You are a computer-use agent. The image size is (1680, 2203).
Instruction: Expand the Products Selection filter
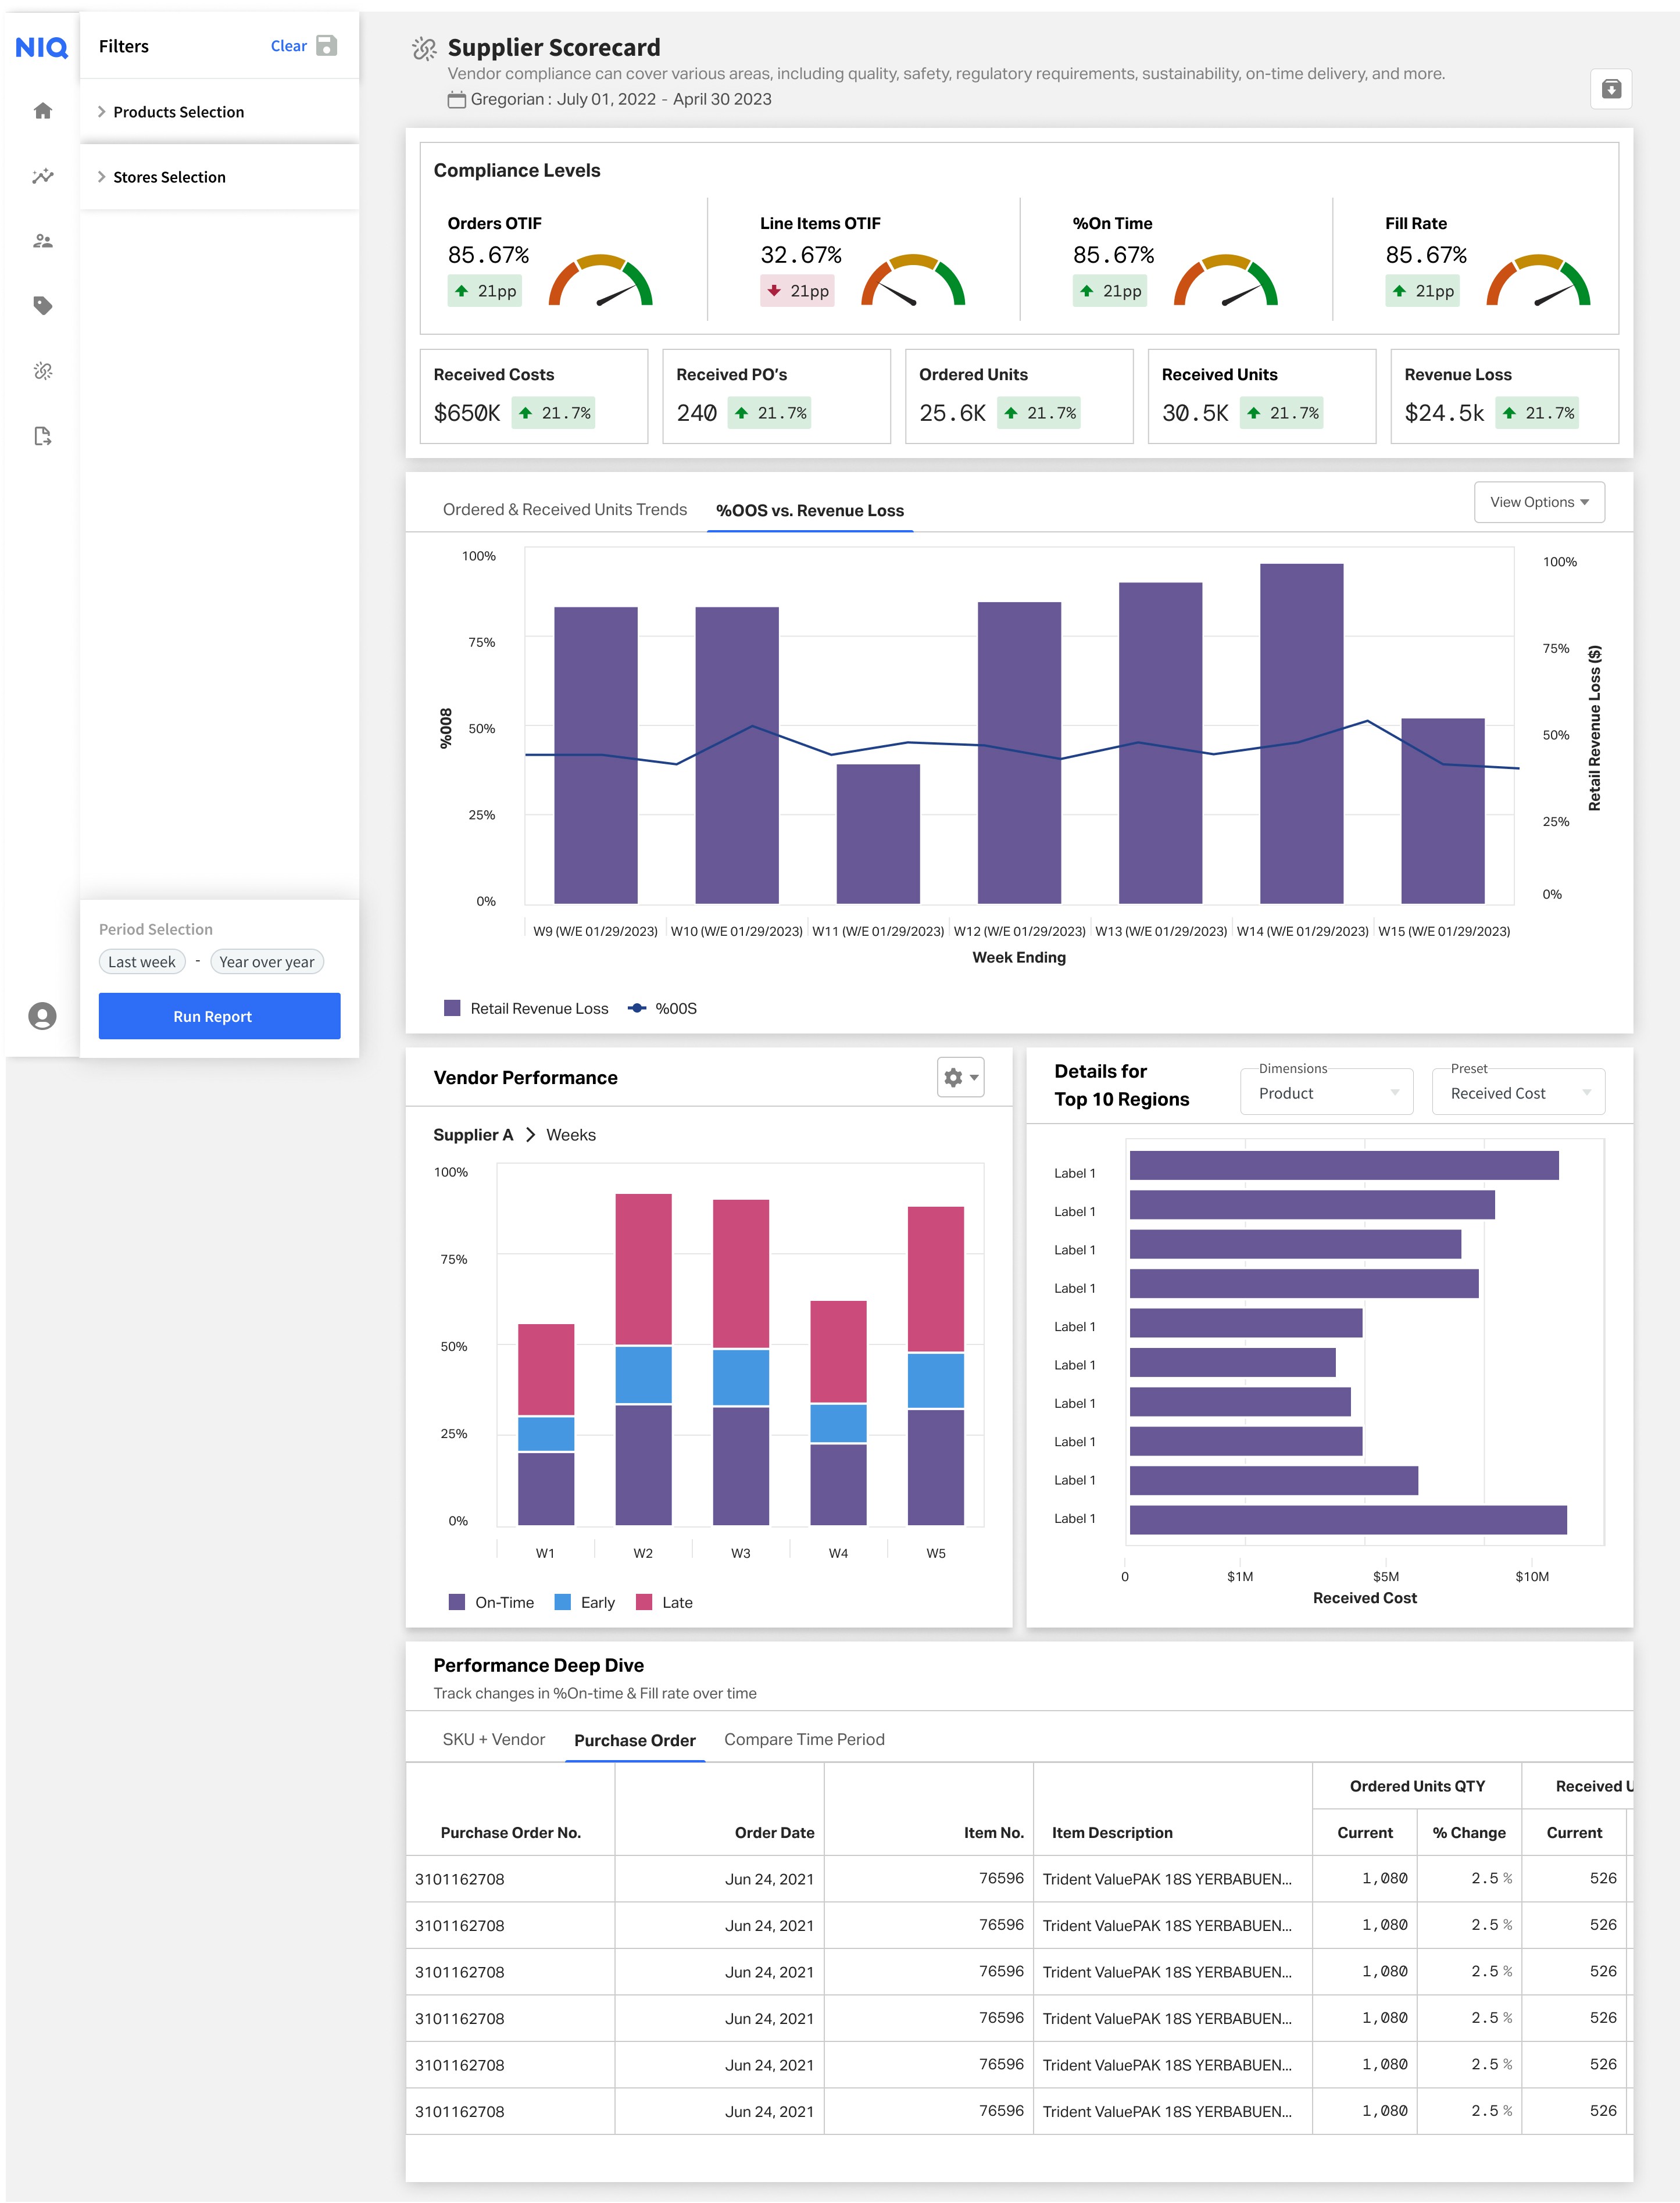tap(177, 112)
